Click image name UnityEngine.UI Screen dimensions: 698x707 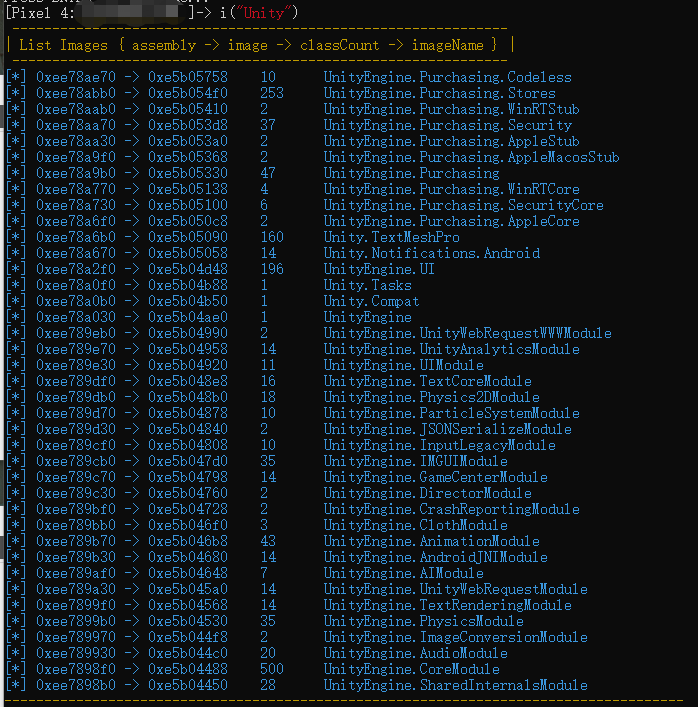tap(379, 269)
